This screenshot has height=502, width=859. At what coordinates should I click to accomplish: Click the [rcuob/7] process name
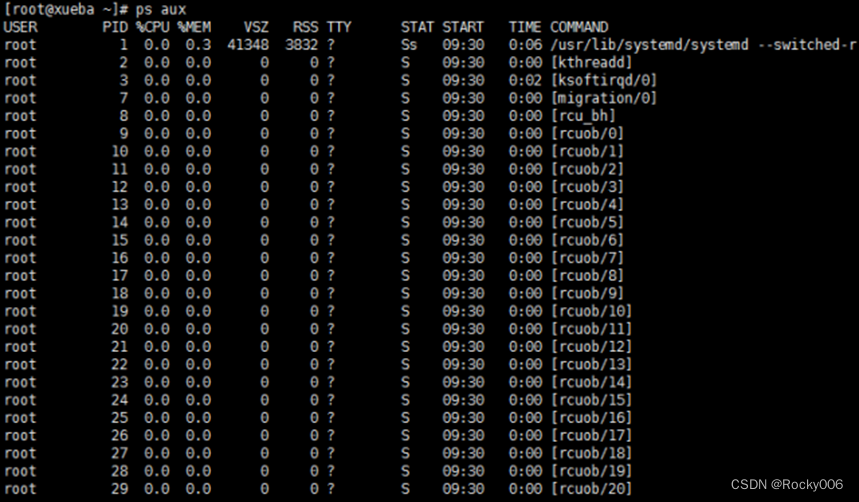click(587, 258)
